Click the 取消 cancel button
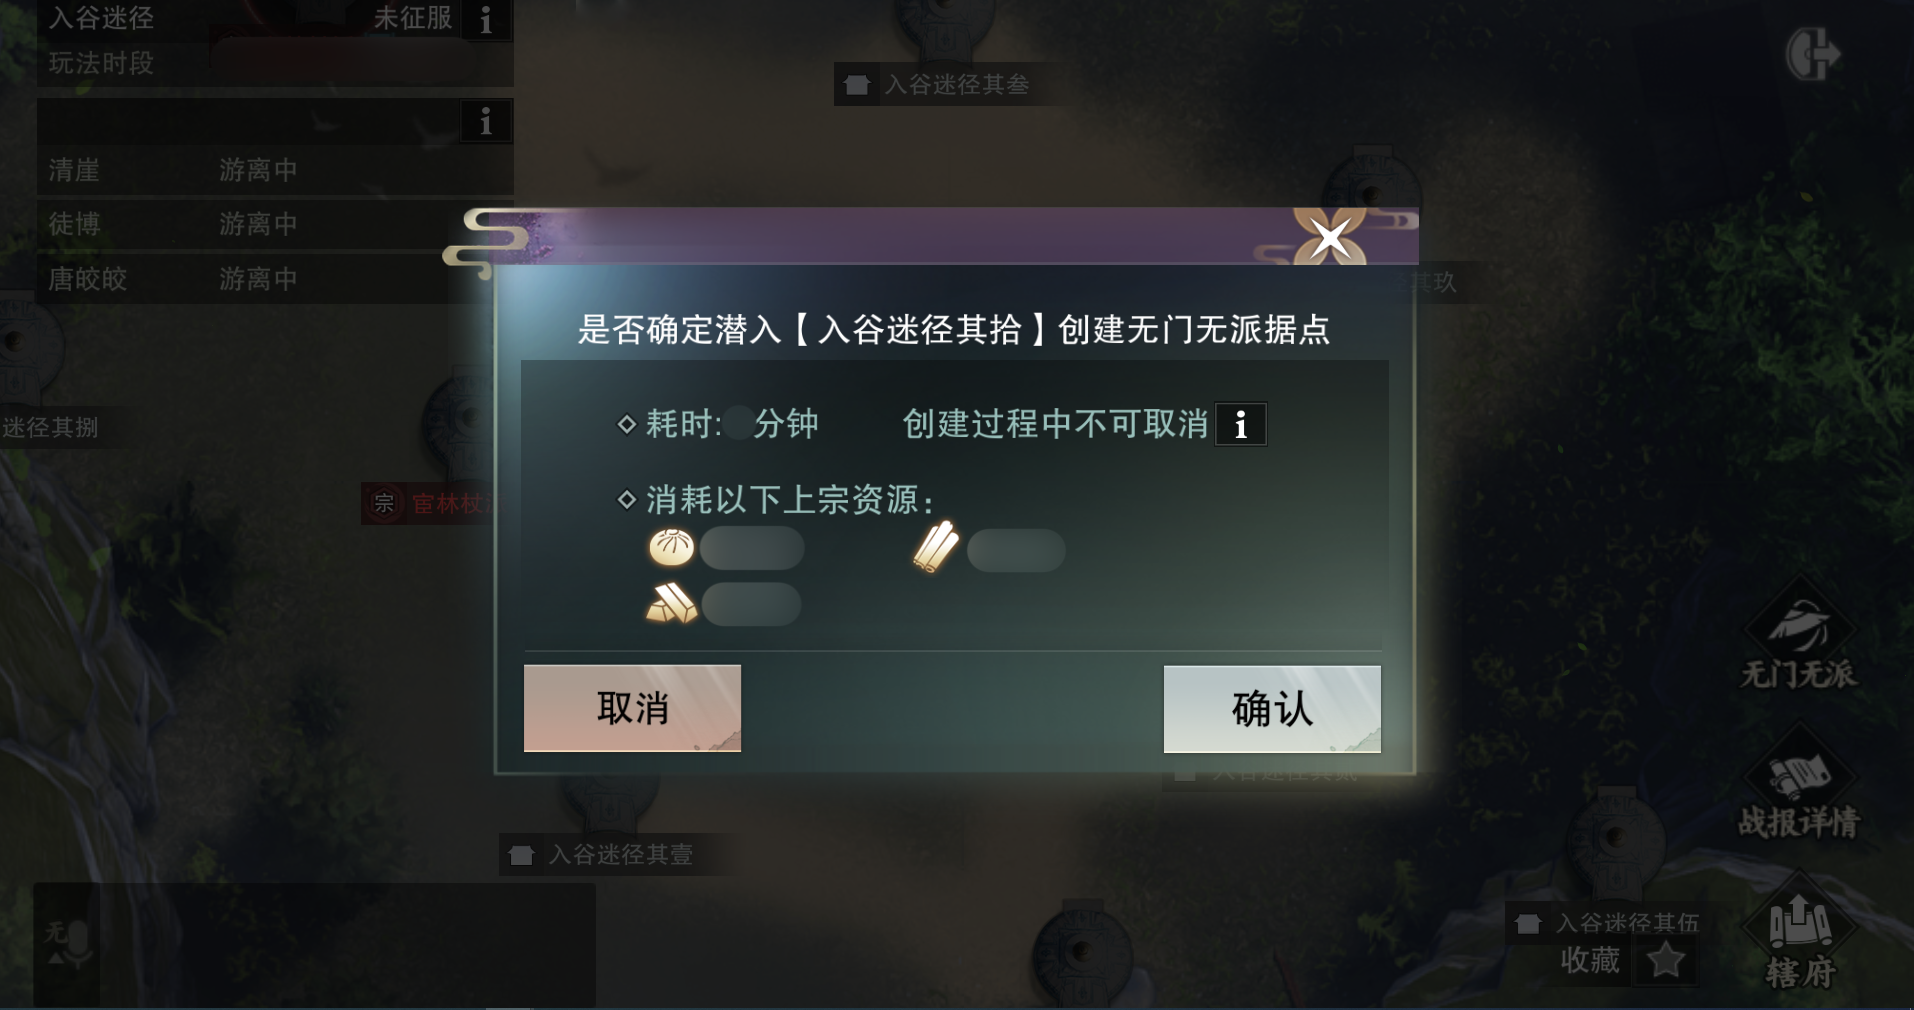The image size is (1914, 1010). [x=632, y=708]
